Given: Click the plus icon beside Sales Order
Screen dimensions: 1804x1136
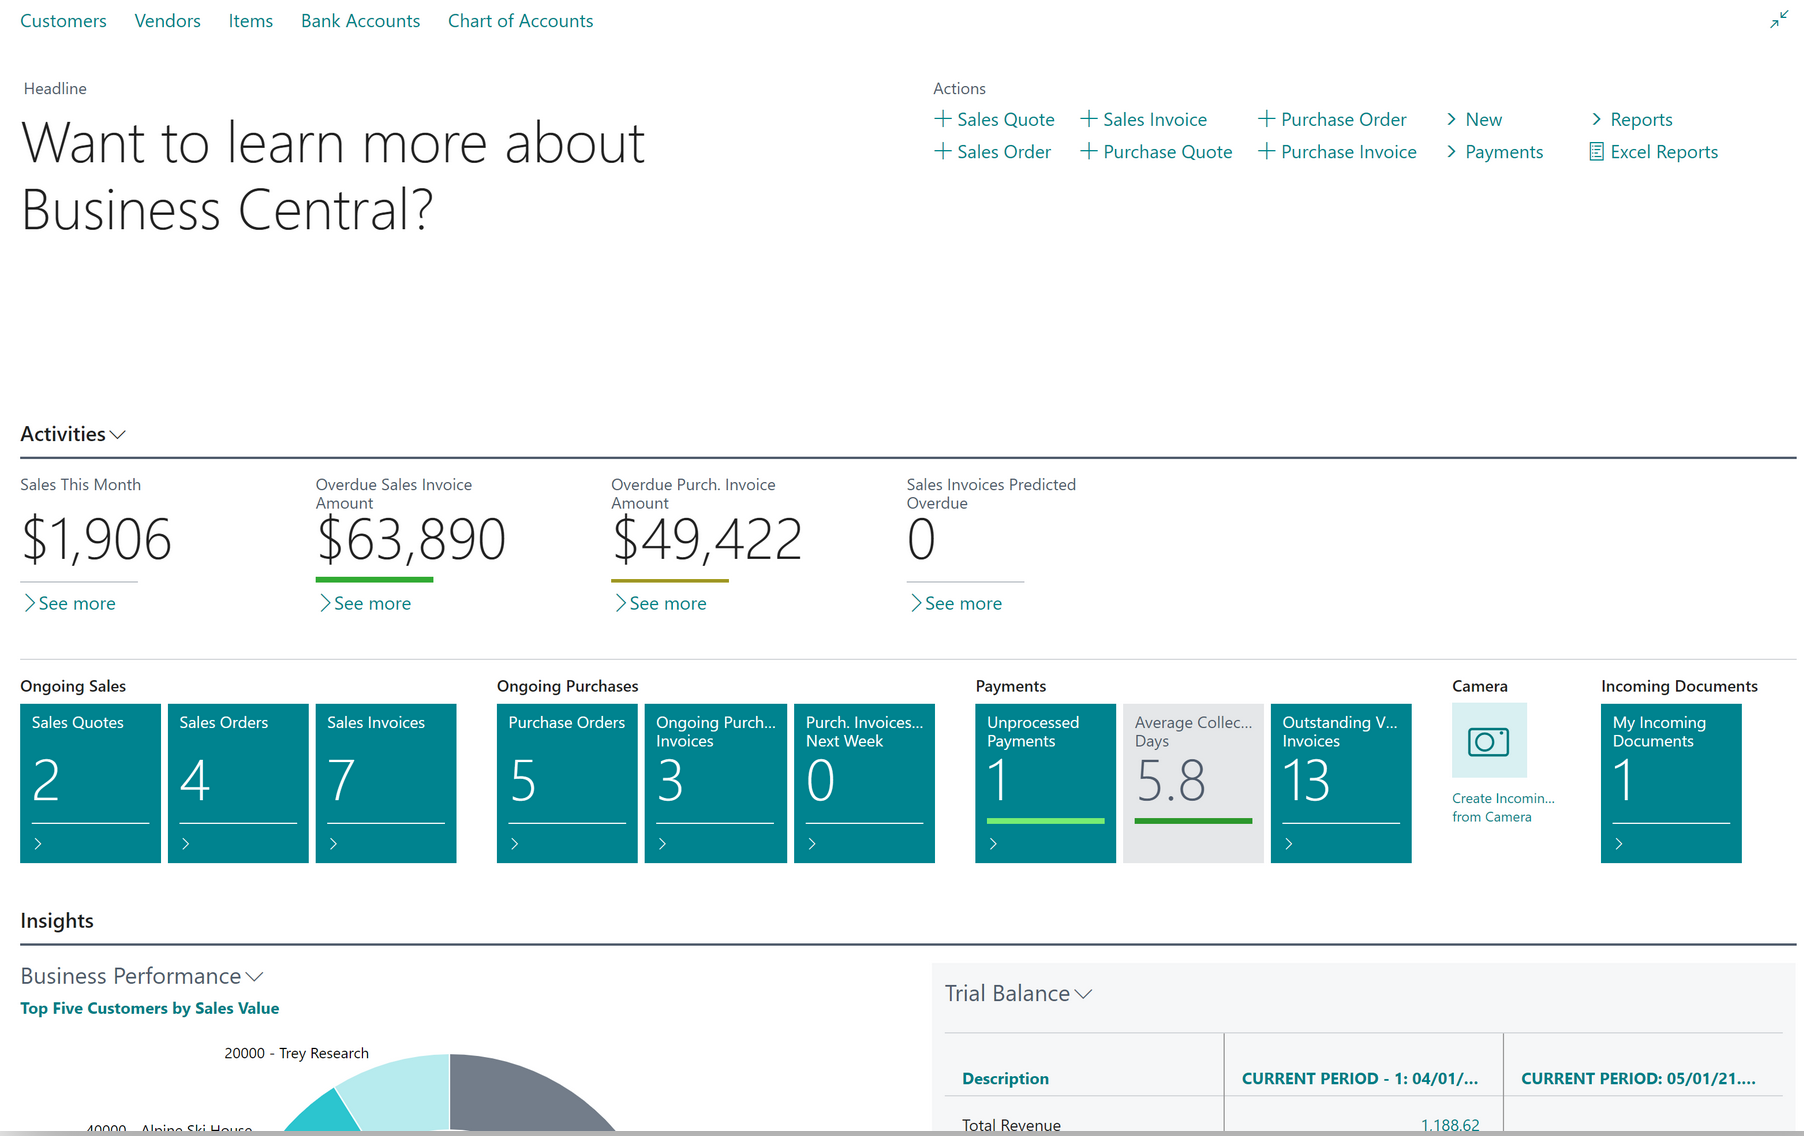Looking at the screenshot, I should point(942,151).
